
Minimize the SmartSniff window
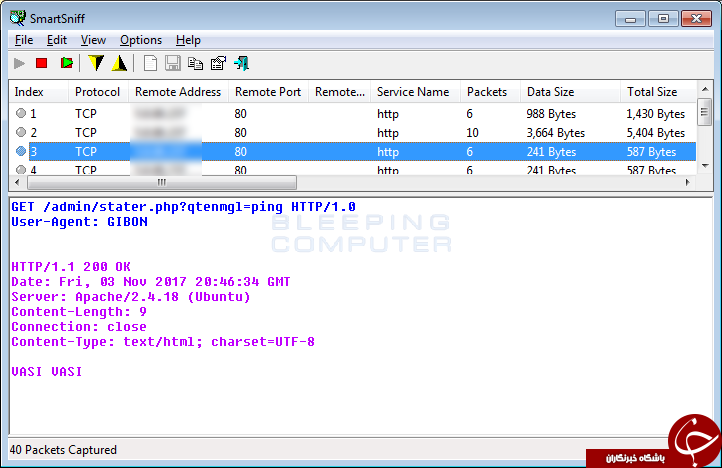click(x=630, y=18)
